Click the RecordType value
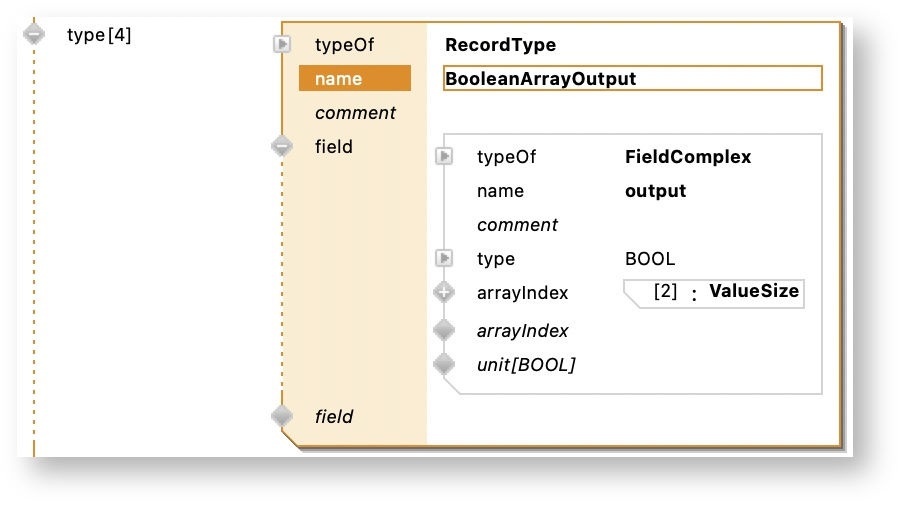Viewport: 901px width, 505px height. [x=500, y=45]
